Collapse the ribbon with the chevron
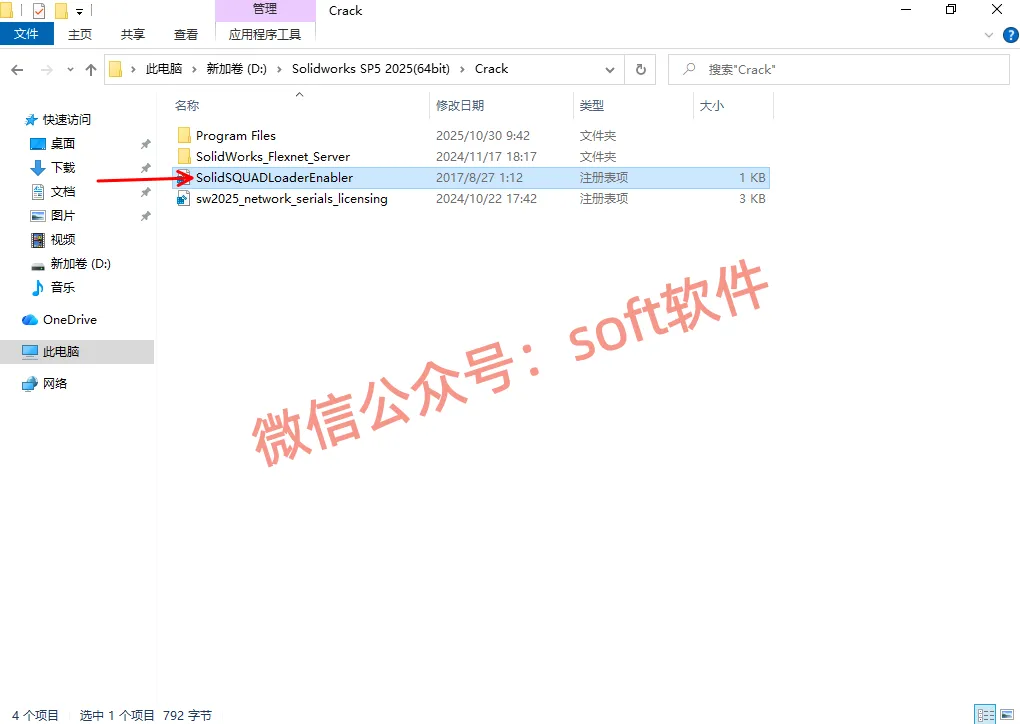 pos(989,35)
